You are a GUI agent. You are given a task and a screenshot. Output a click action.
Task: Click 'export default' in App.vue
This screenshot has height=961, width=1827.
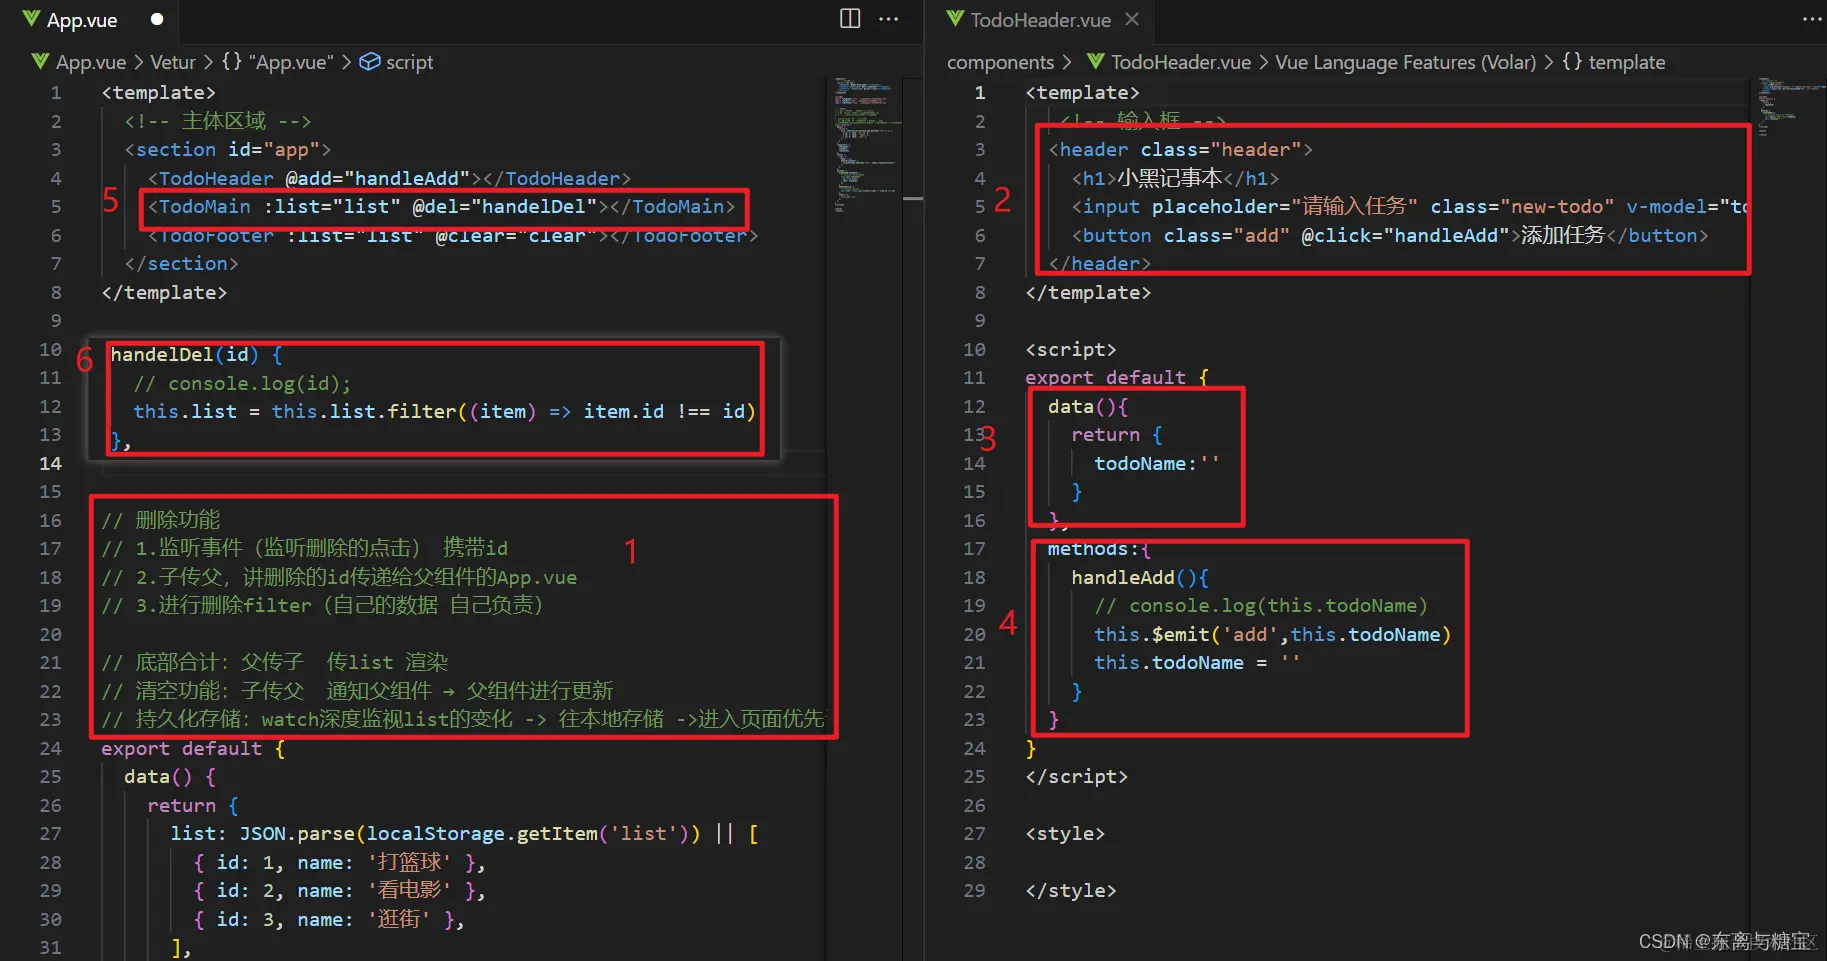(181, 748)
